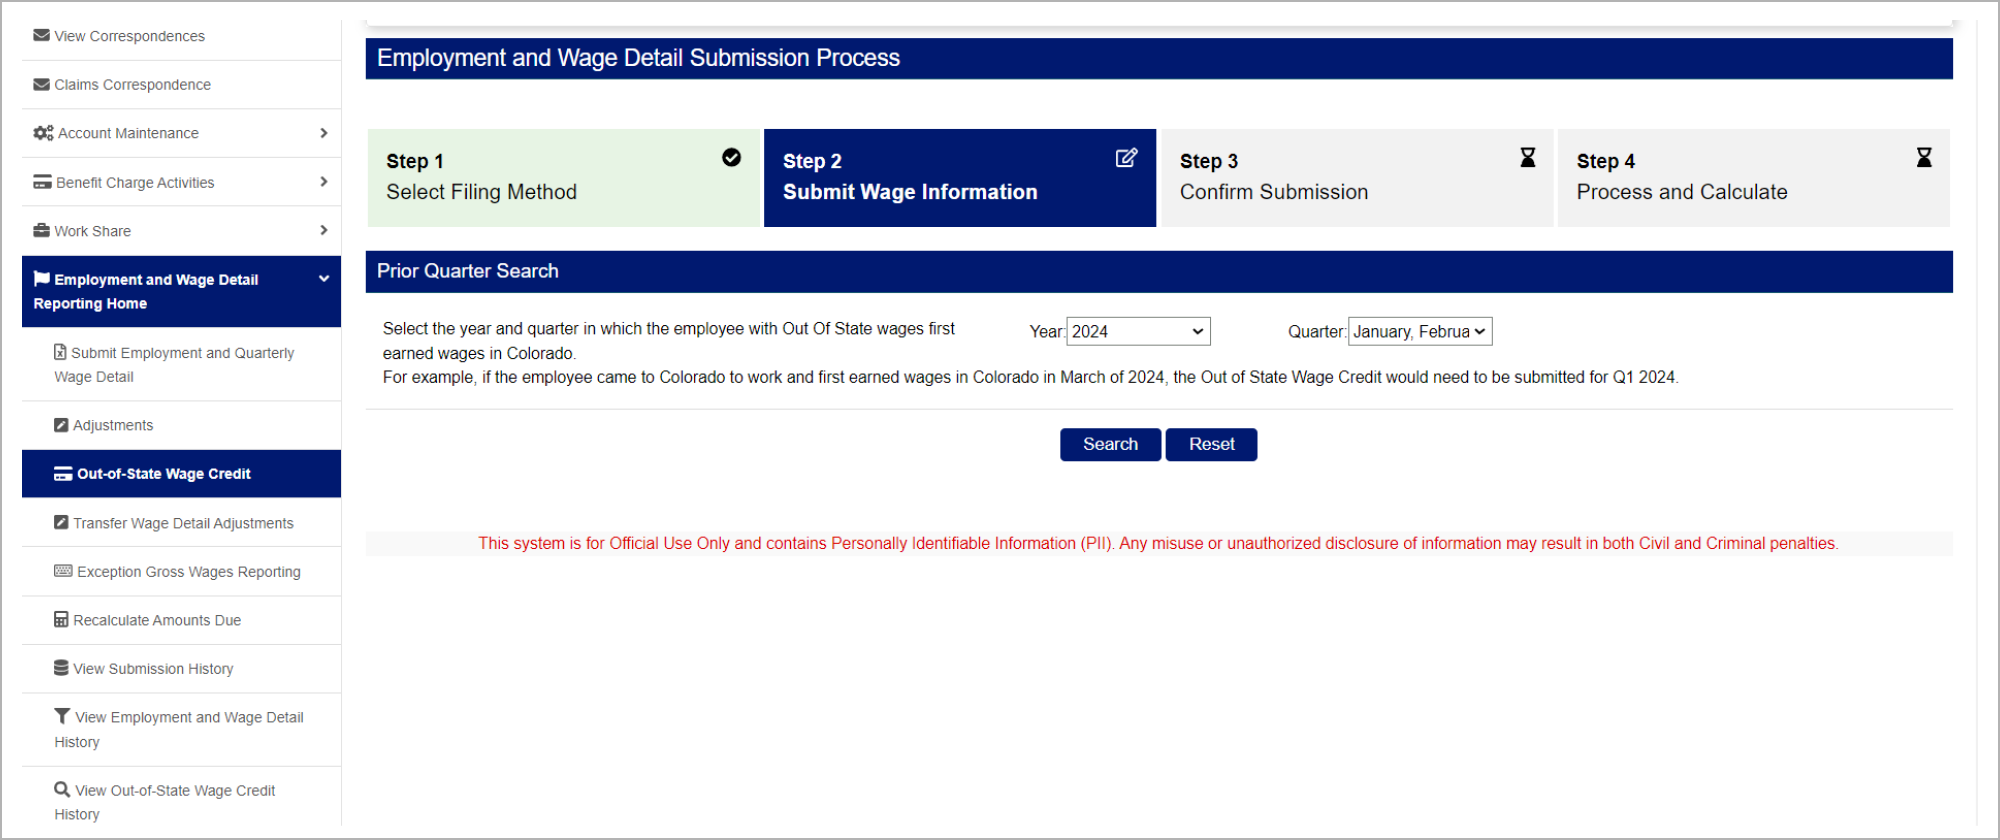Click the database icon for View Submission History

point(61,668)
